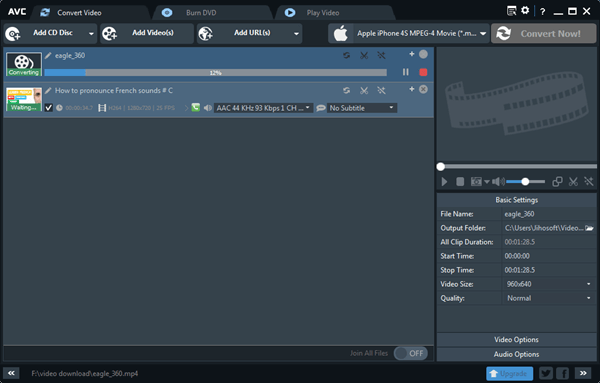Click the eagle_360 conversion progress bar

point(215,72)
